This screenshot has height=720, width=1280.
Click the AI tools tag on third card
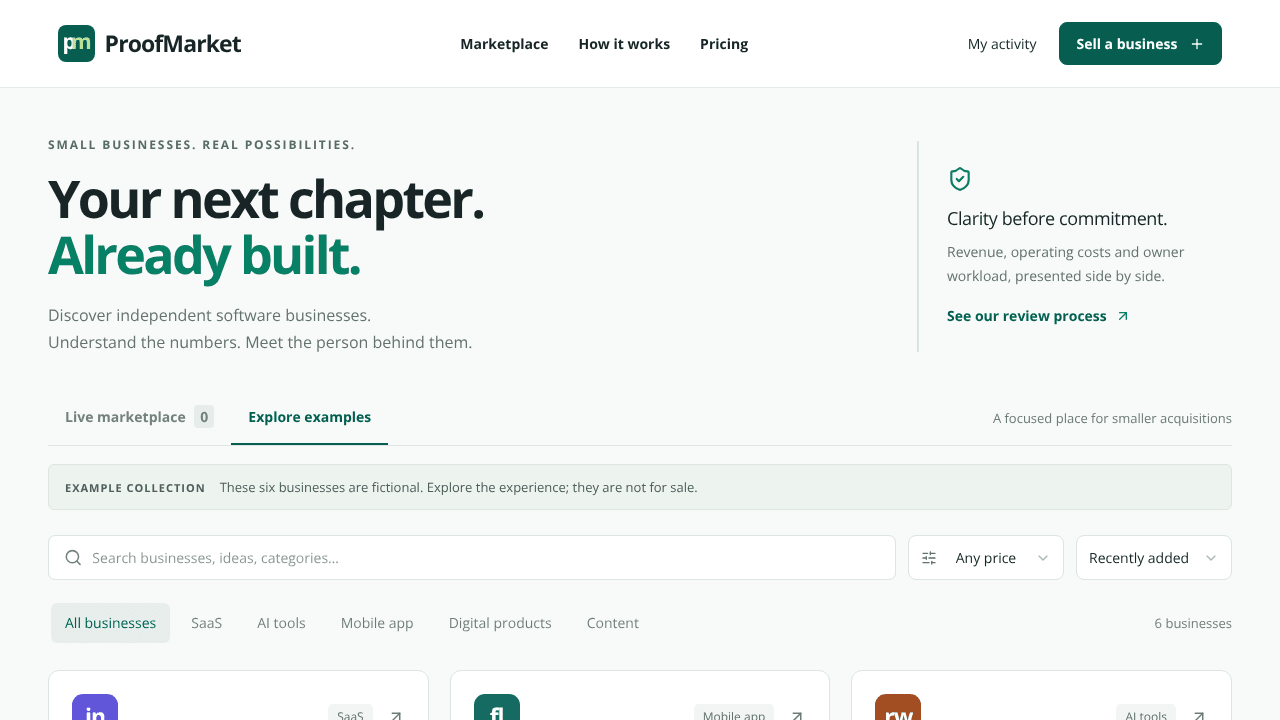[x=1146, y=713]
